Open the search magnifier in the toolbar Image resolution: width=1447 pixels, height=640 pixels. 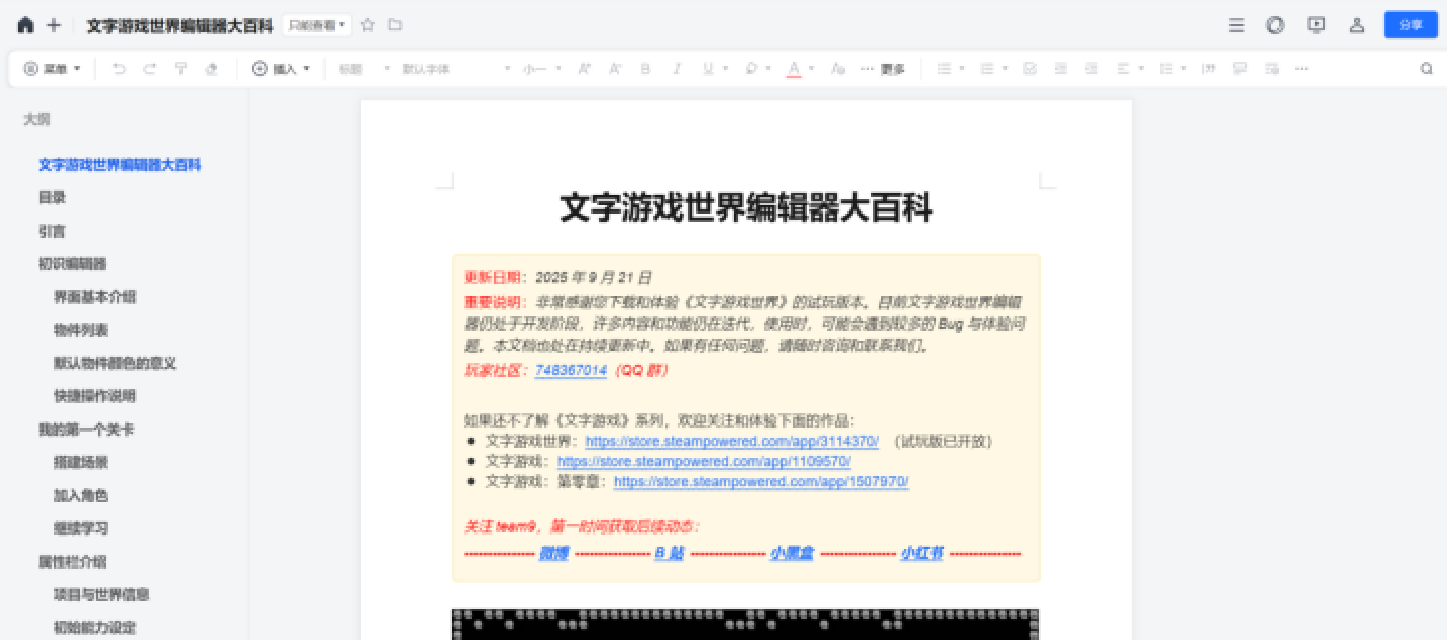(1426, 69)
